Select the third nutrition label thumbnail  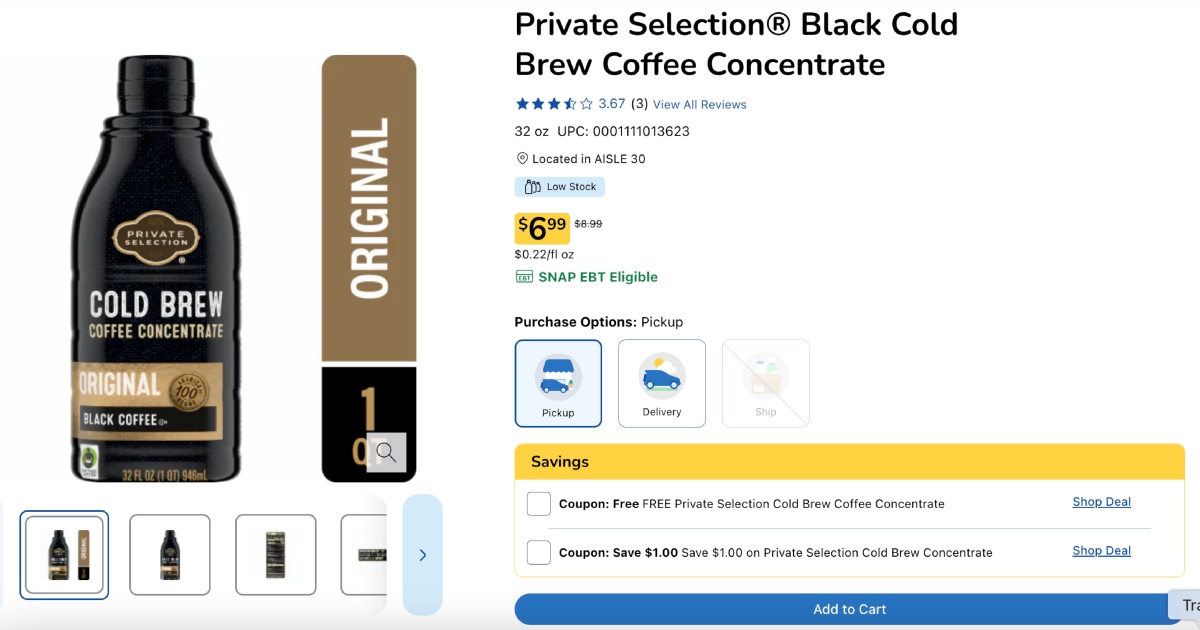click(x=276, y=555)
